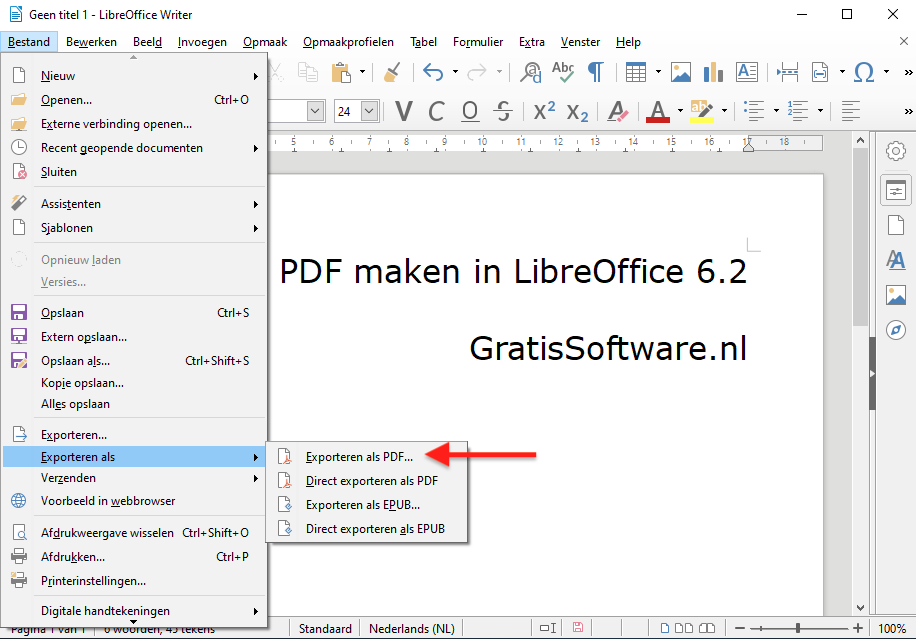
Task: Select Exporteren als PDF... menu entry
Action: [x=359, y=457]
